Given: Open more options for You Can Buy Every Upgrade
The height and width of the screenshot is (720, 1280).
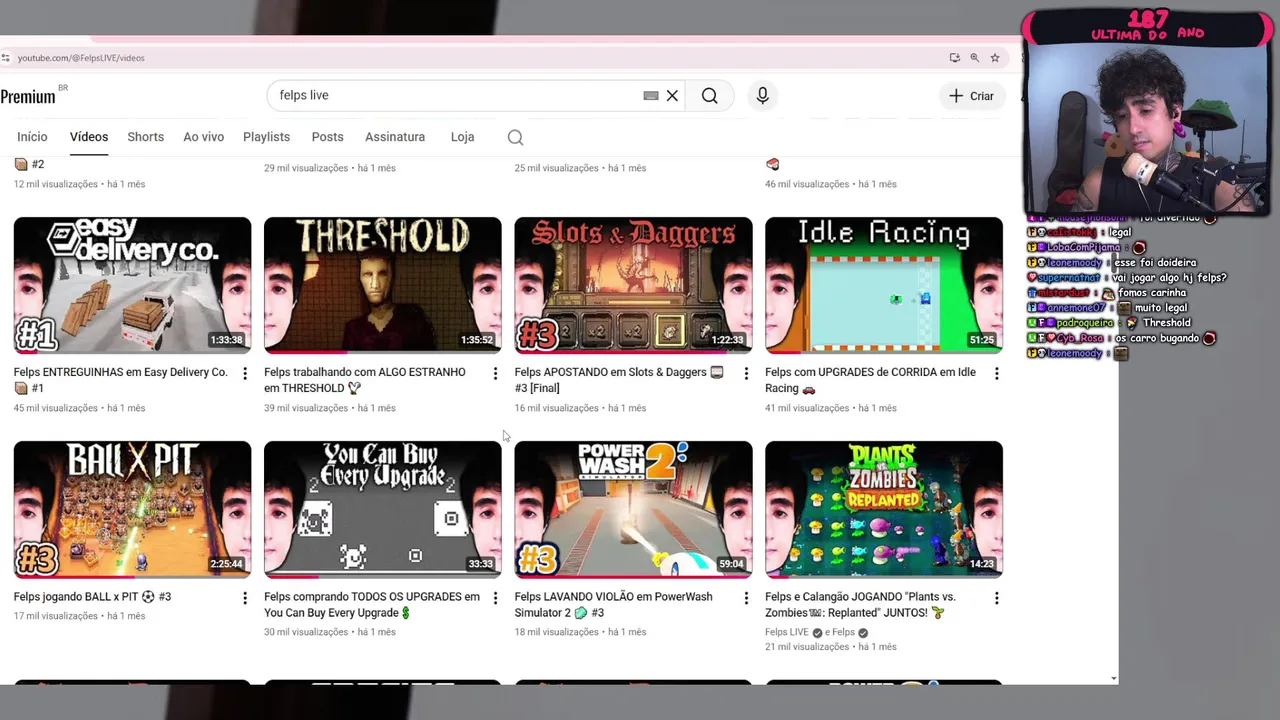Looking at the screenshot, I should (x=495, y=598).
